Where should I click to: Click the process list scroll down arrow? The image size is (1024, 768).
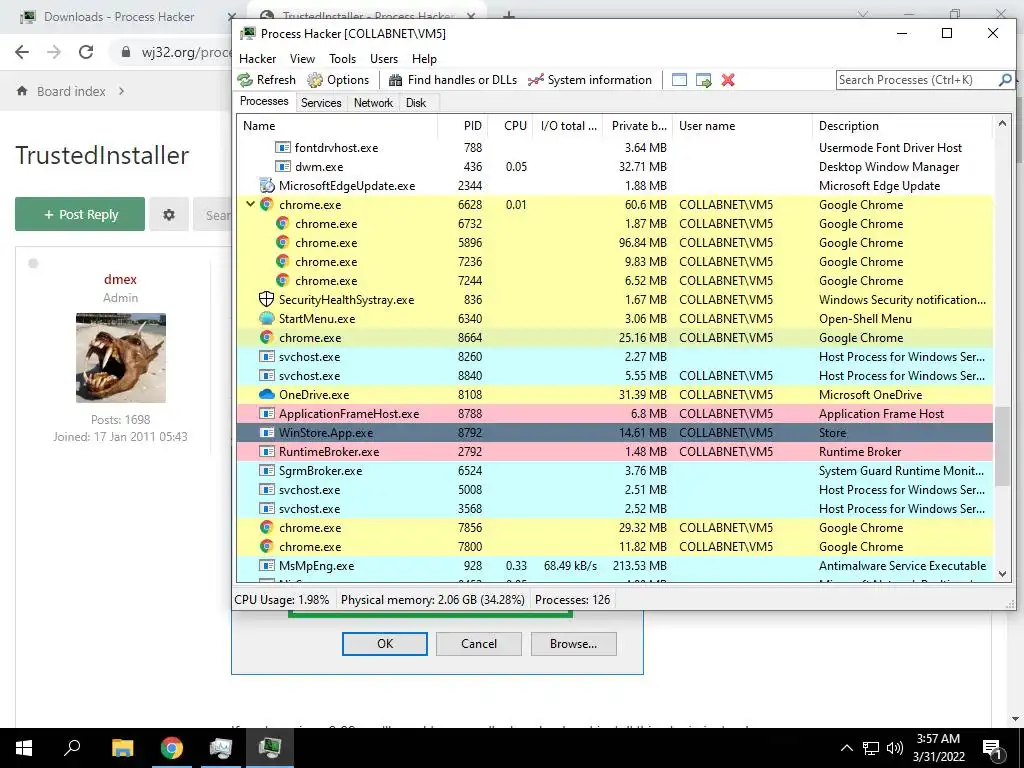pos(1003,574)
